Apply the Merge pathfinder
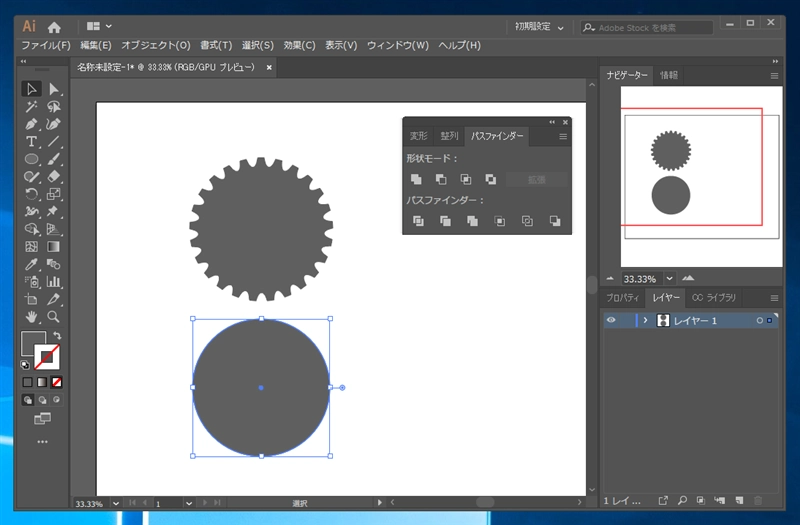This screenshot has width=800, height=525. pyautogui.click(x=472, y=221)
